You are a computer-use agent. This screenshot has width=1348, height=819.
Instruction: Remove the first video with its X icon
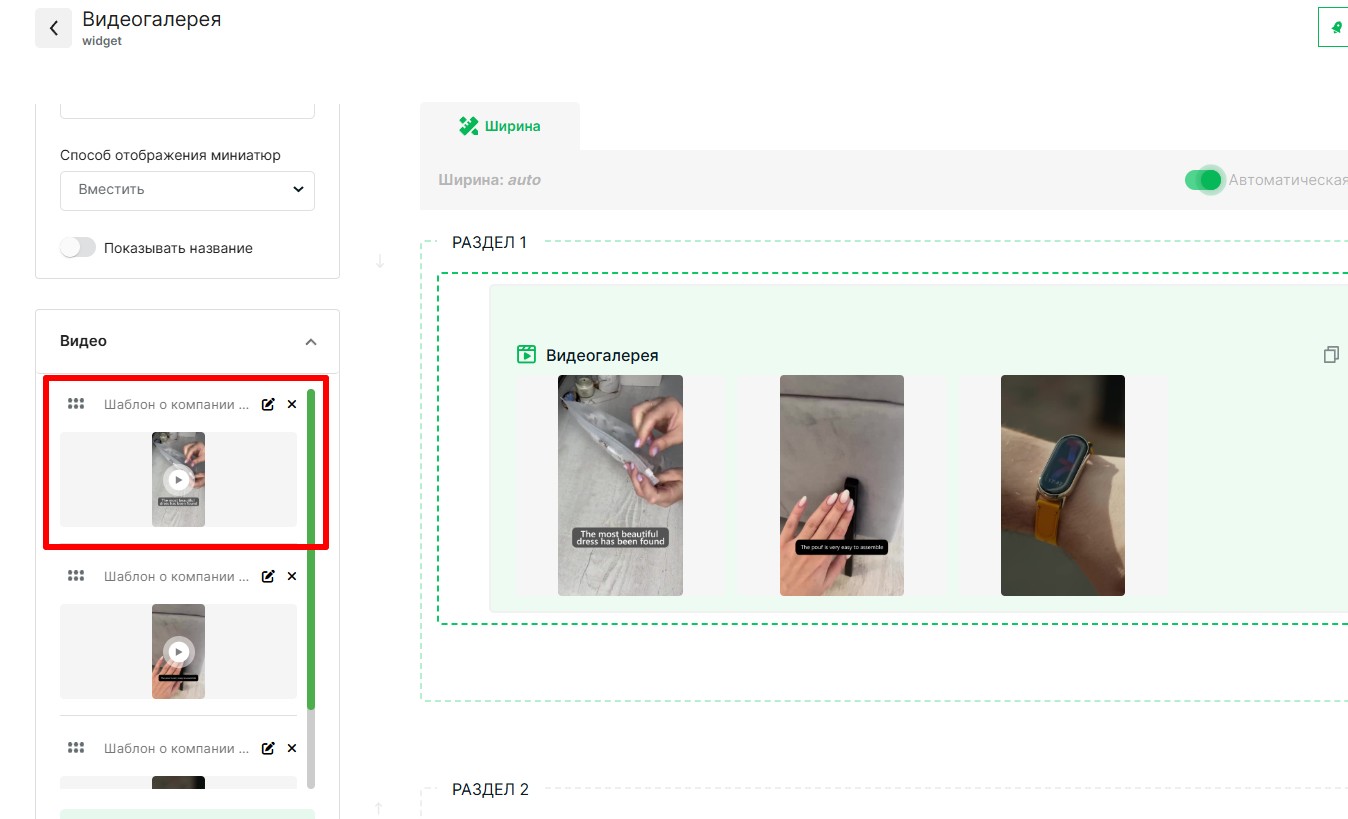[x=292, y=404]
